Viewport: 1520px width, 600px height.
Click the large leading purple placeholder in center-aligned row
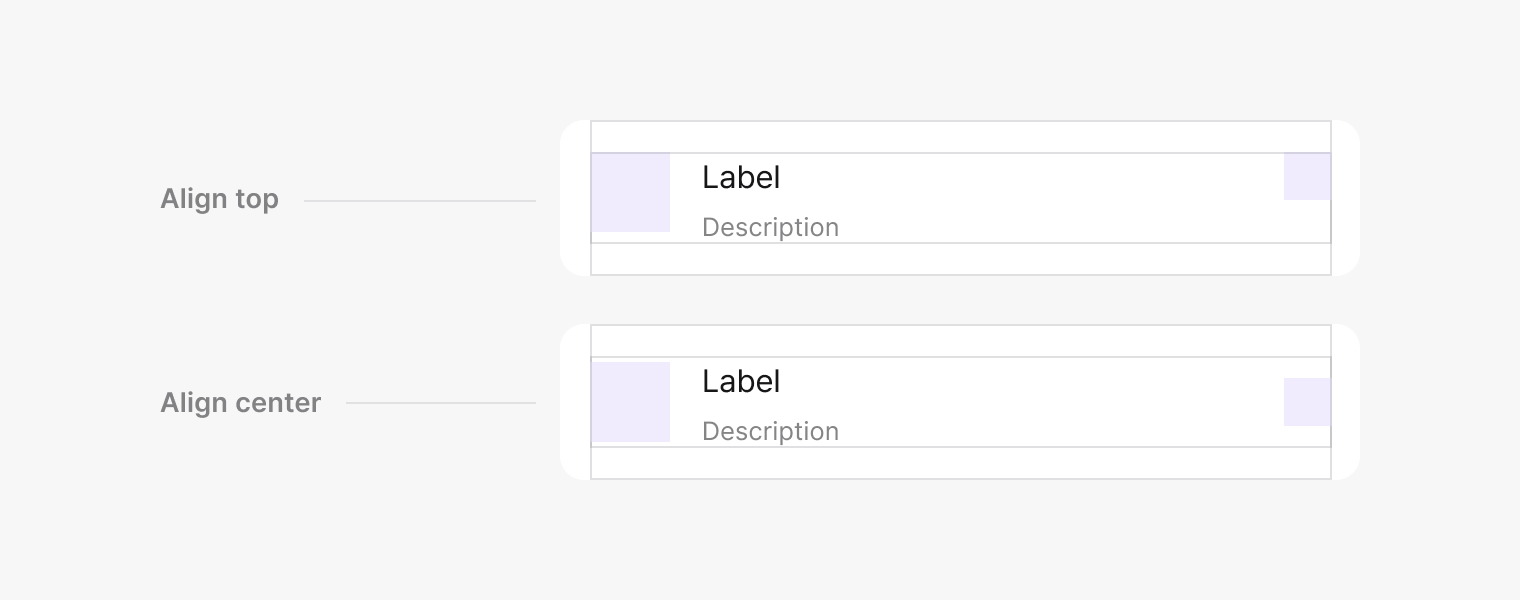coord(630,402)
